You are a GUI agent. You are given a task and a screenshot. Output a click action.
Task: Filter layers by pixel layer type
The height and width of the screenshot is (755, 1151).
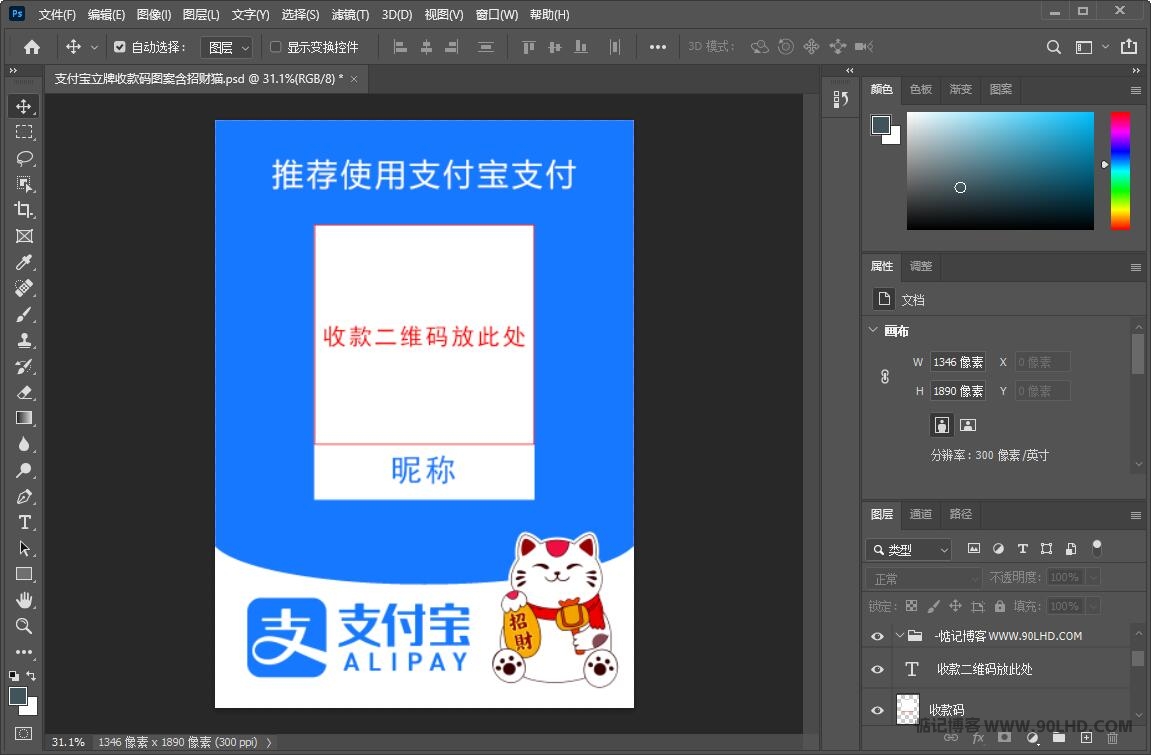pos(973,548)
